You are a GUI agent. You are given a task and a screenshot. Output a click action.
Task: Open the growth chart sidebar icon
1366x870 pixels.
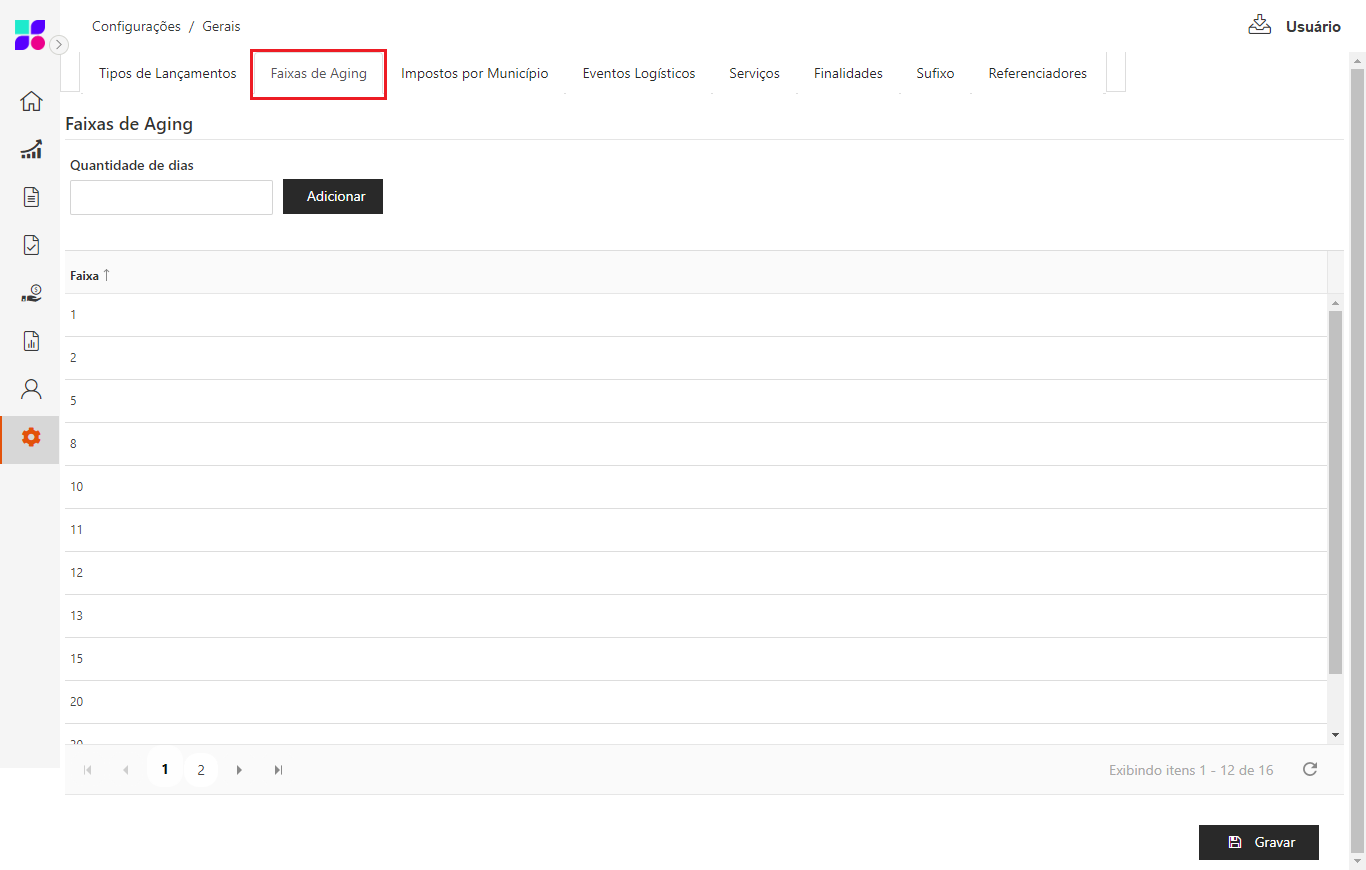[x=31, y=150]
